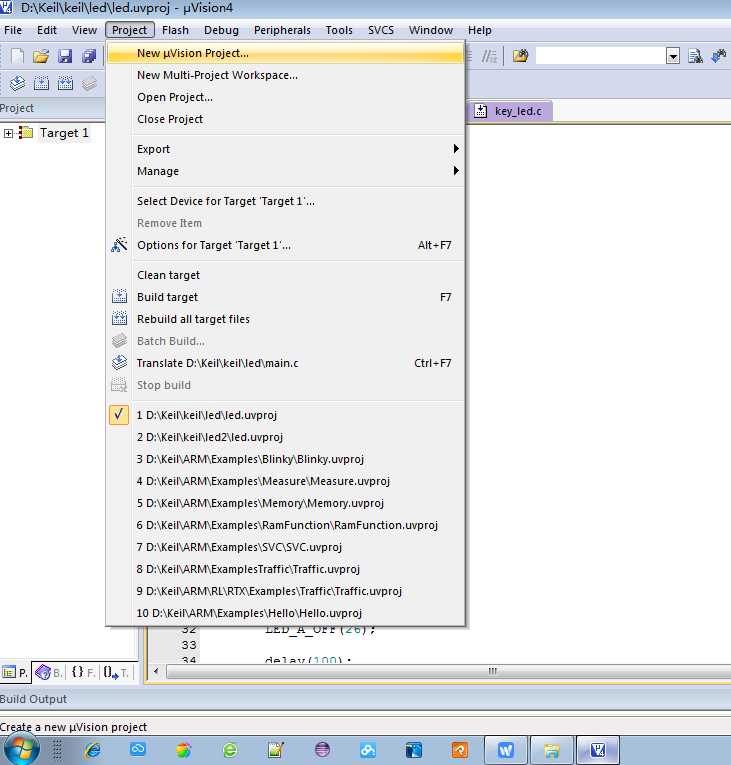Click the Open file folder icon
This screenshot has height=765, width=731.
pyautogui.click(x=41, y=56)
